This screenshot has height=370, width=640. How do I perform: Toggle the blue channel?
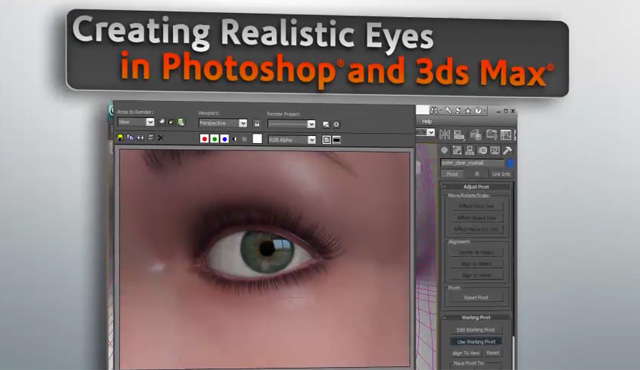tap(224, 139)
